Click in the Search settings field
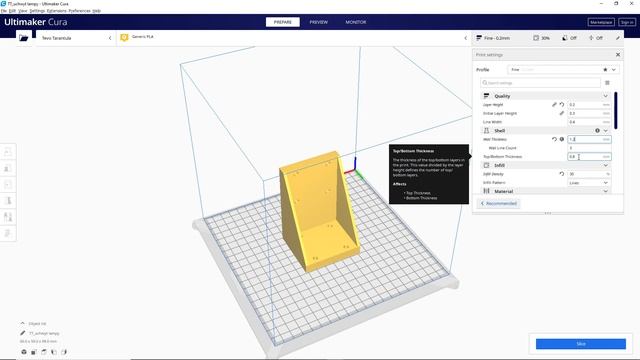 point(540,83)
